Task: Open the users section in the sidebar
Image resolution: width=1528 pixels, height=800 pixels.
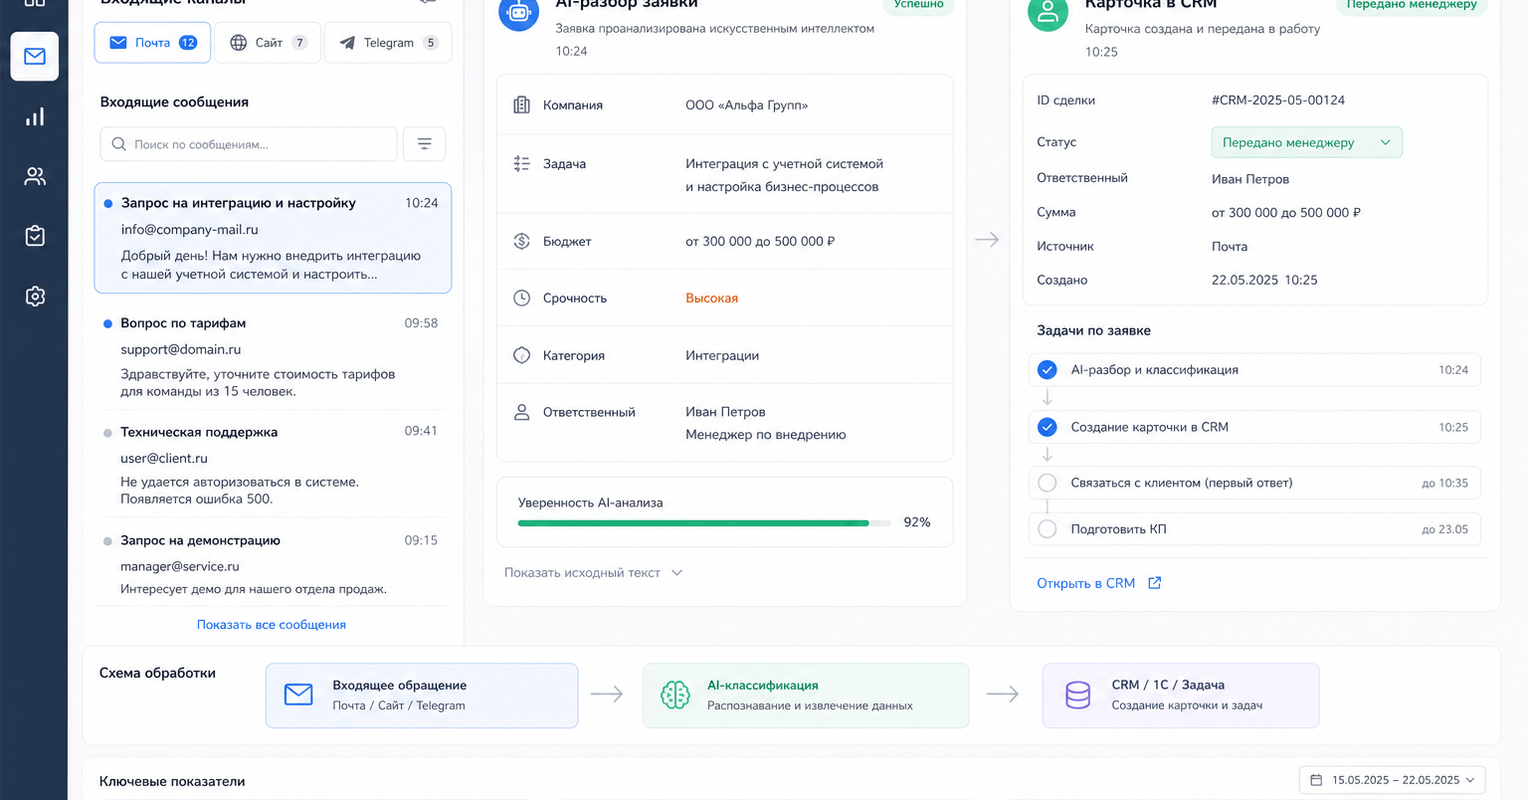Action: [x=35, y=177]
